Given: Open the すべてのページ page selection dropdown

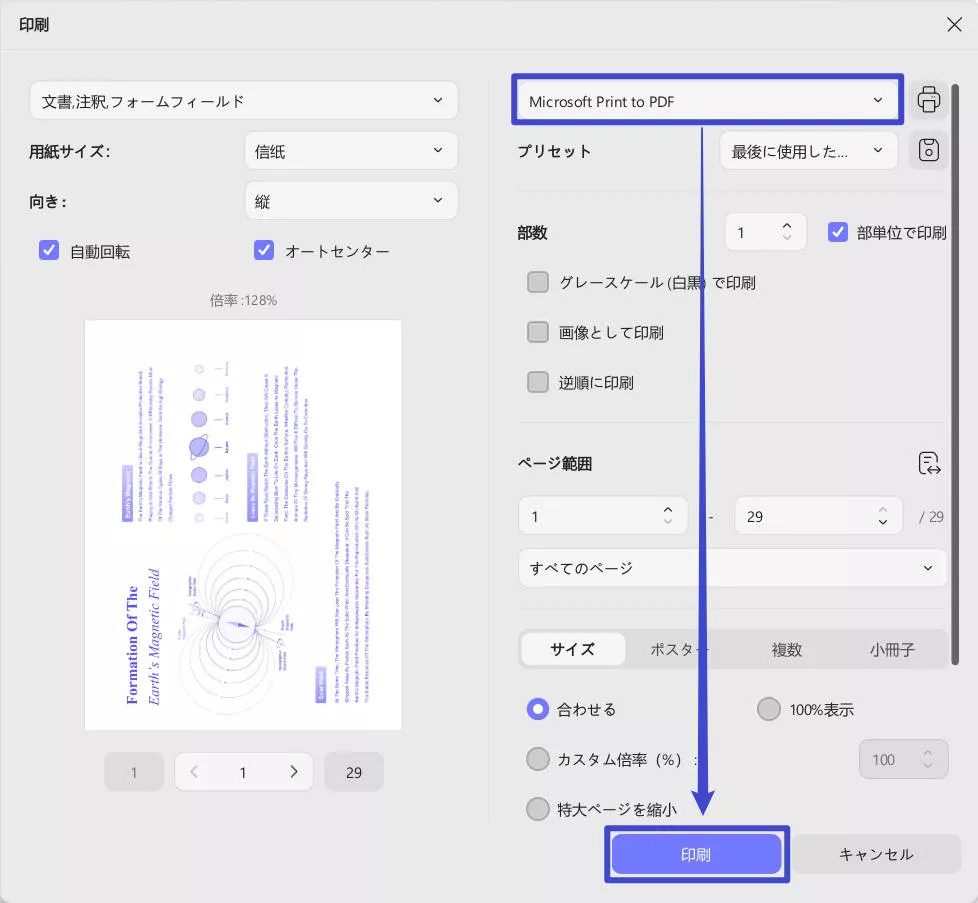Looking at the screenshot, I should click(732, 567).
